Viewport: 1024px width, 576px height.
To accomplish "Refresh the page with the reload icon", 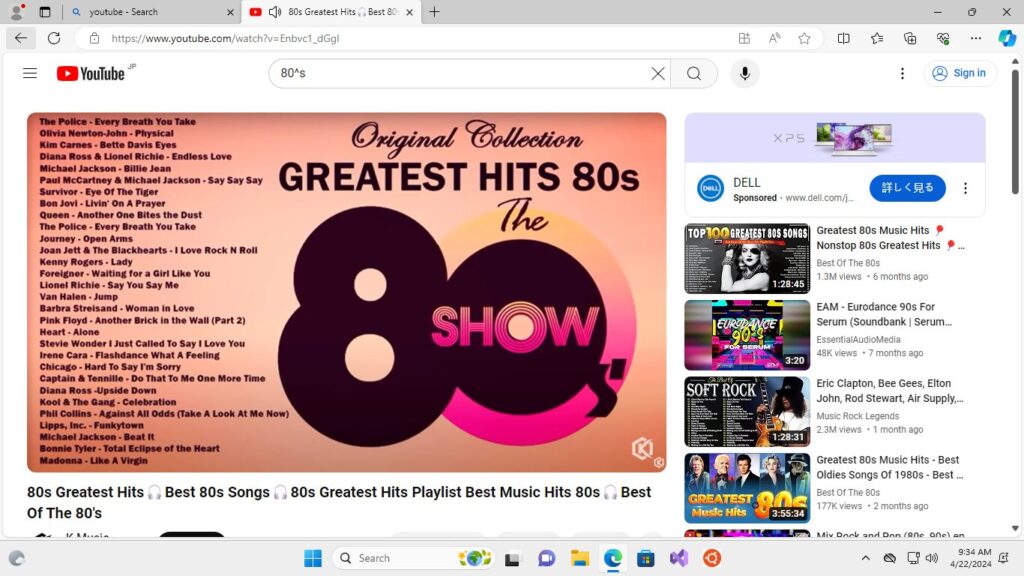I will pos(54,38).
